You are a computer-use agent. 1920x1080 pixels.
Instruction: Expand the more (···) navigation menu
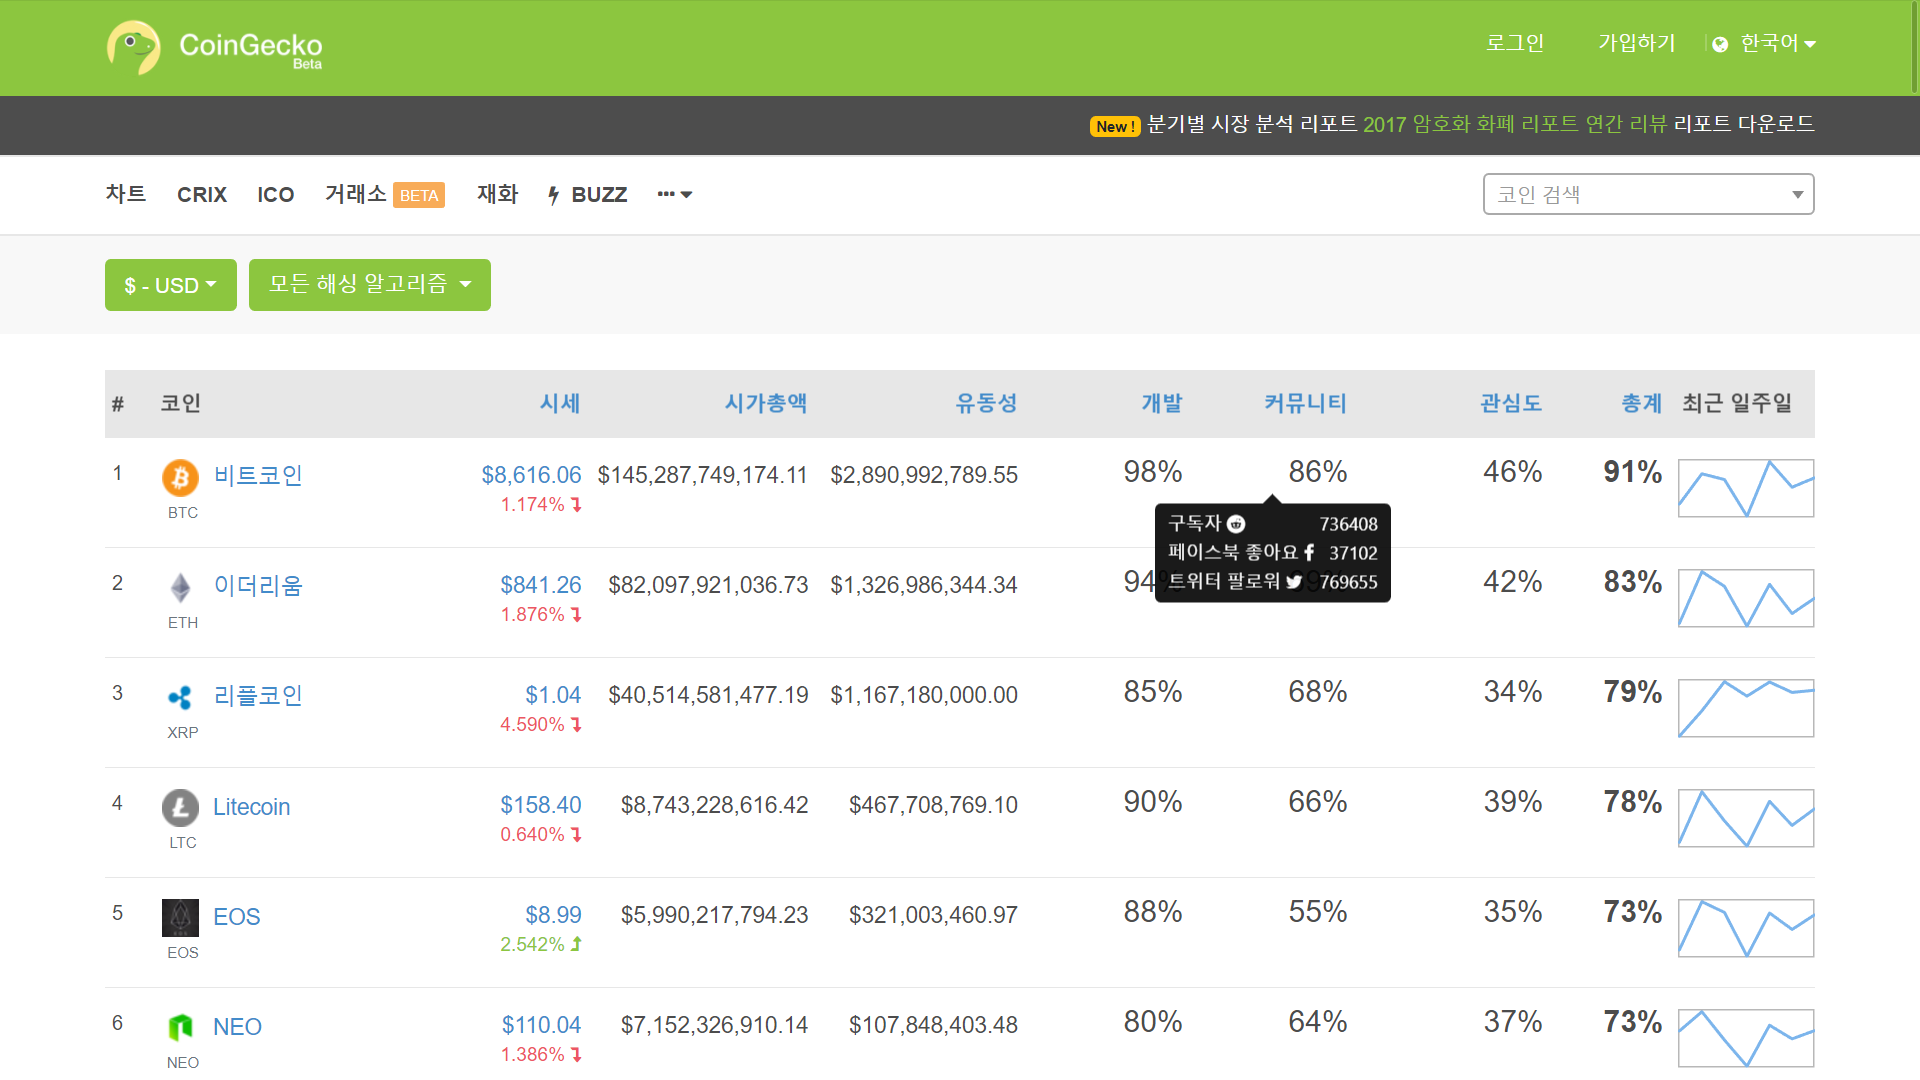(675, 194)
